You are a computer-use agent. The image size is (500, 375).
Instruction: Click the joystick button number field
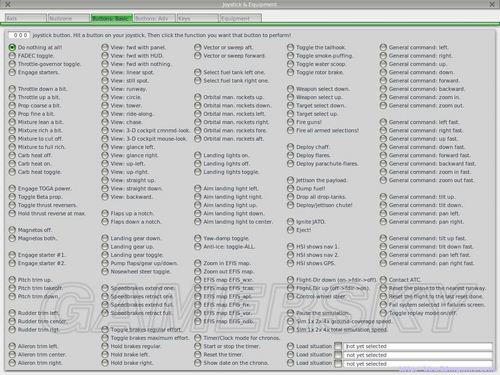coord(19,35)
